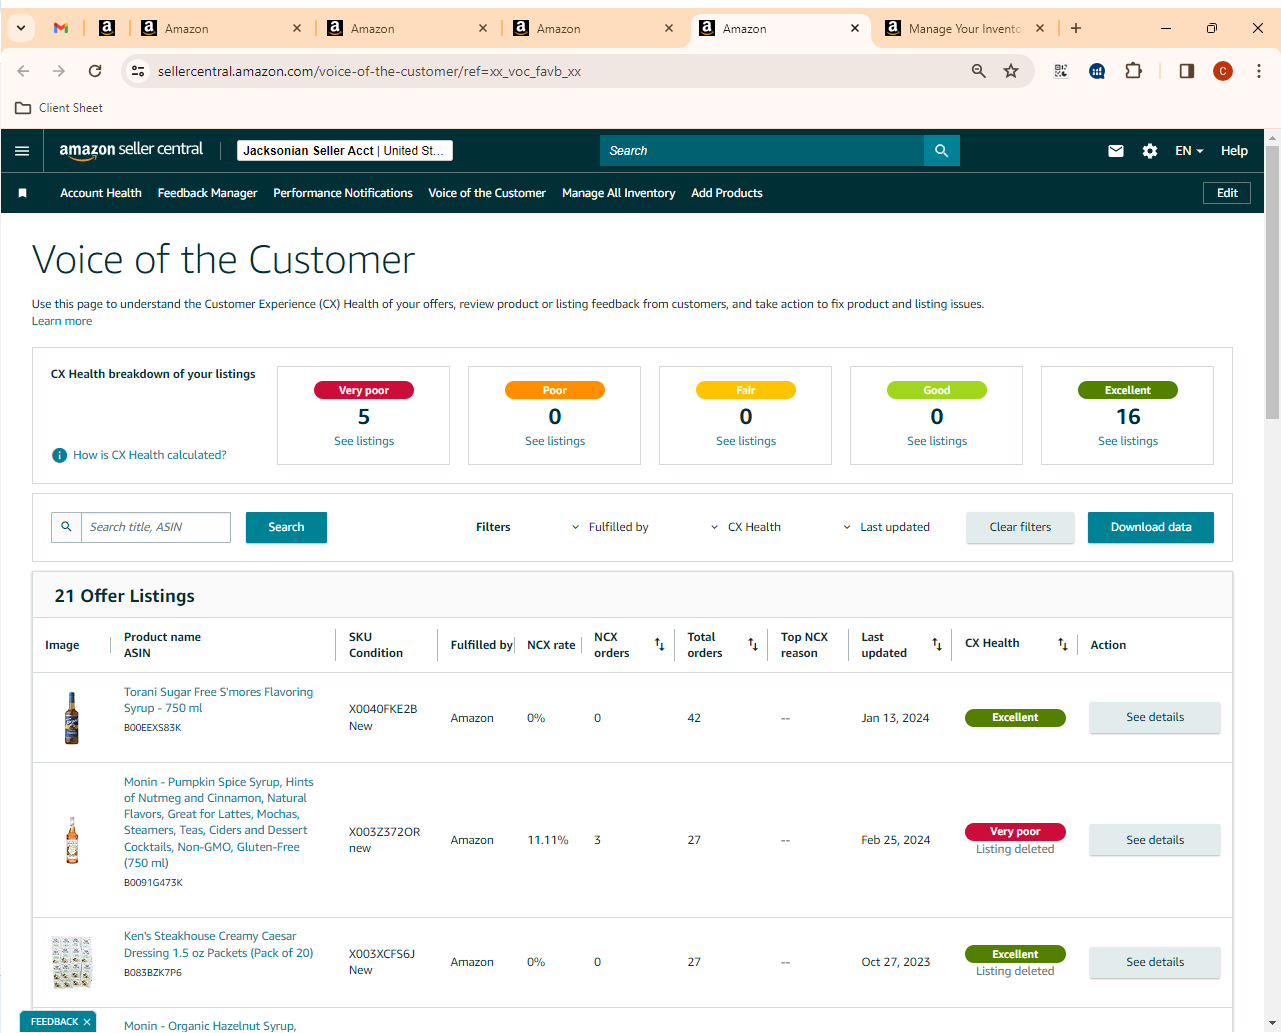See listings under the Poor card
Viewport: 1281px width, 1033px height.
555,441
